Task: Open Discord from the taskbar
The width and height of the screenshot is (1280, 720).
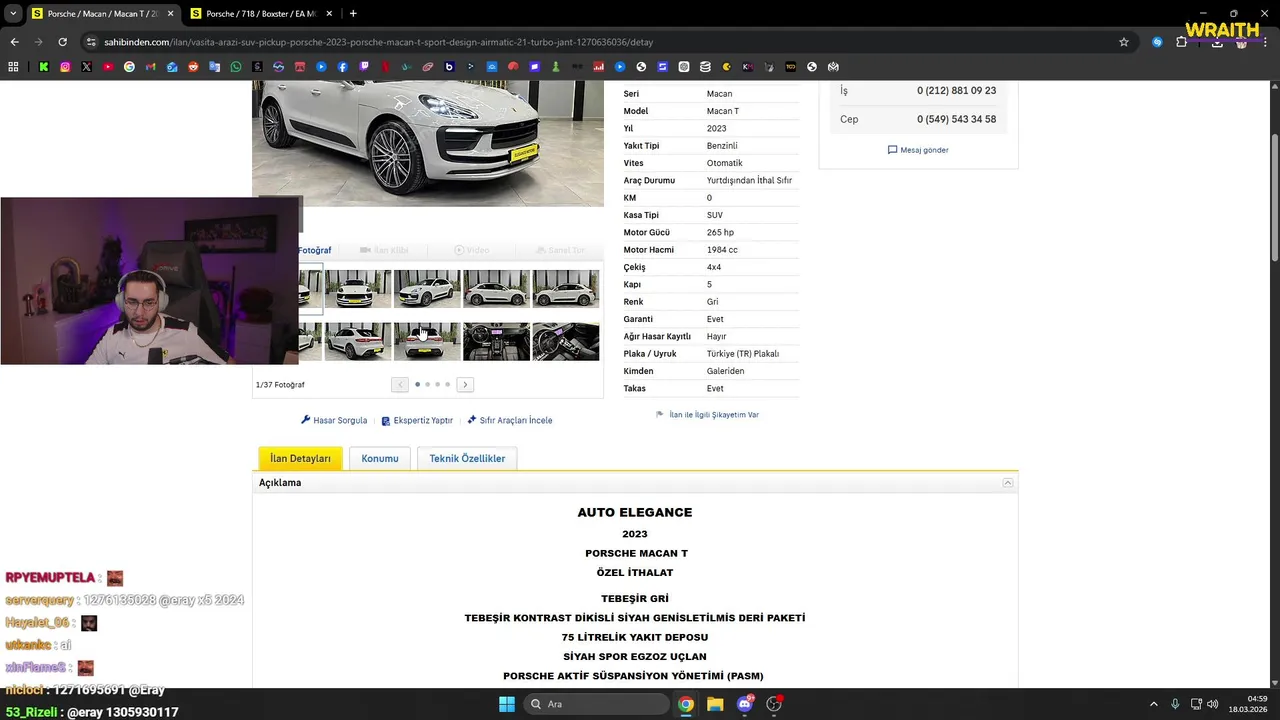Action: tap(744, 704)
